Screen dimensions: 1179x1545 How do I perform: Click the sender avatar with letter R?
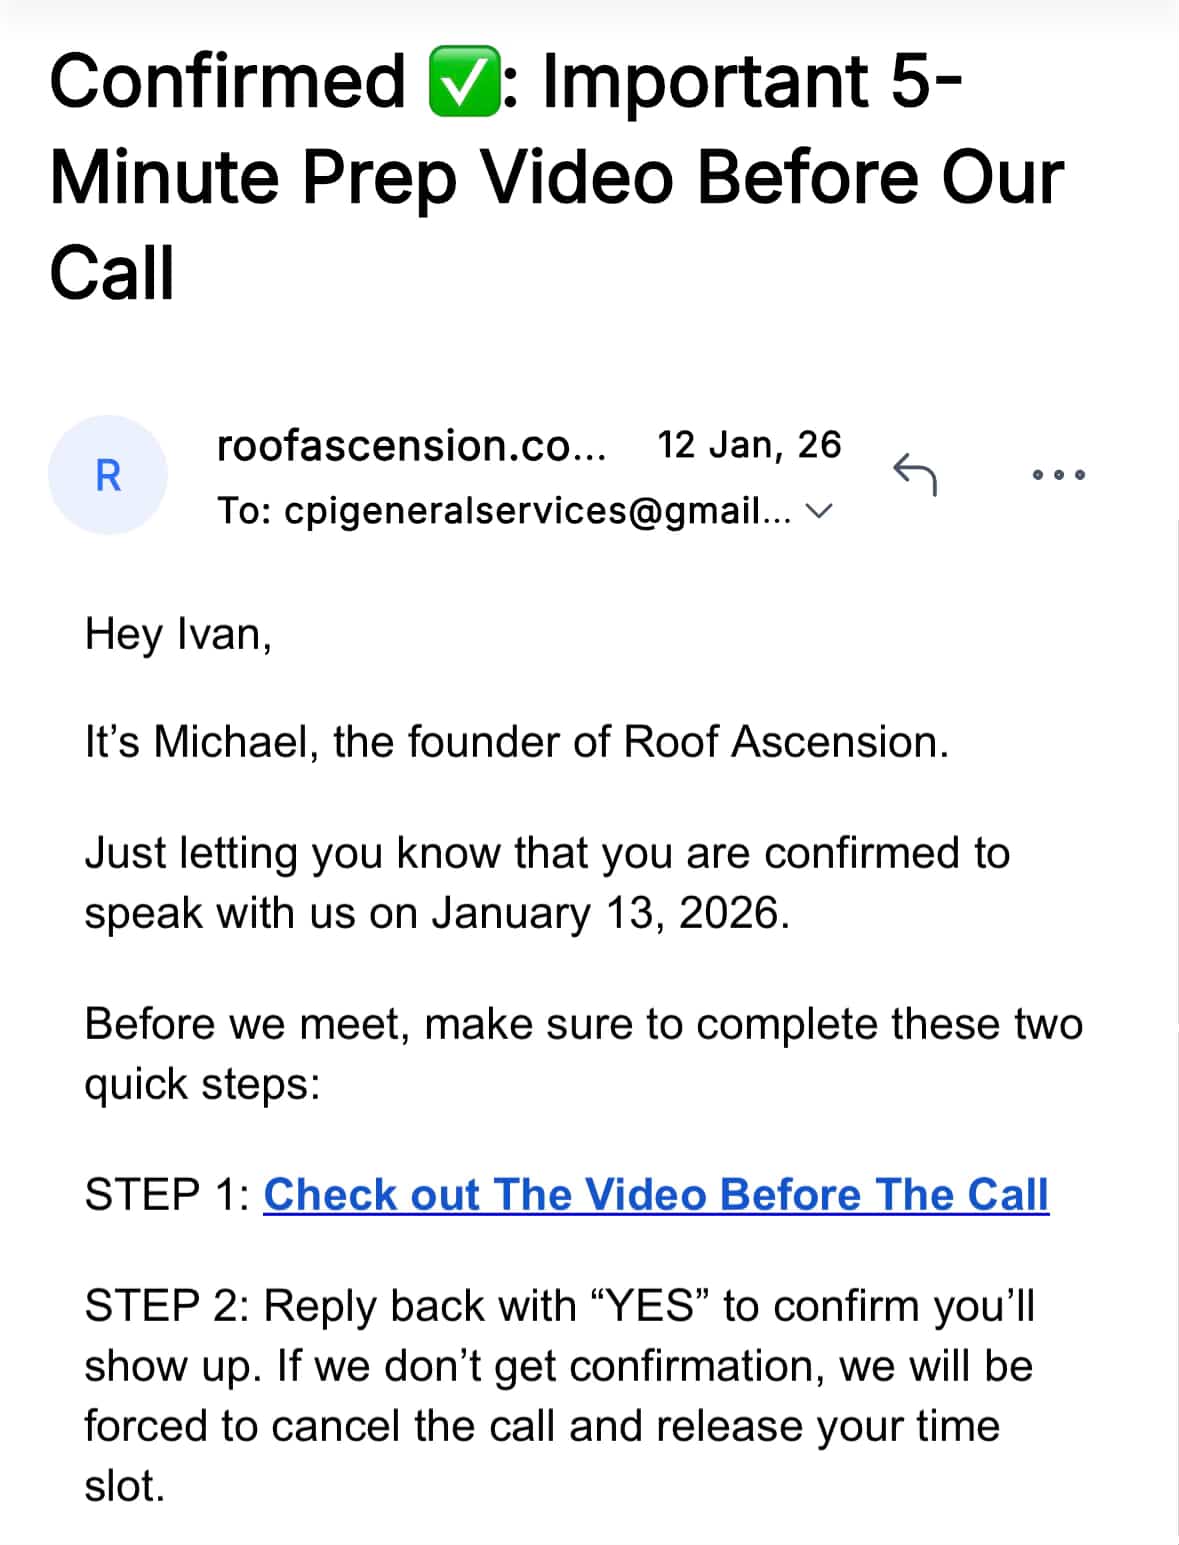coord(107,476)
